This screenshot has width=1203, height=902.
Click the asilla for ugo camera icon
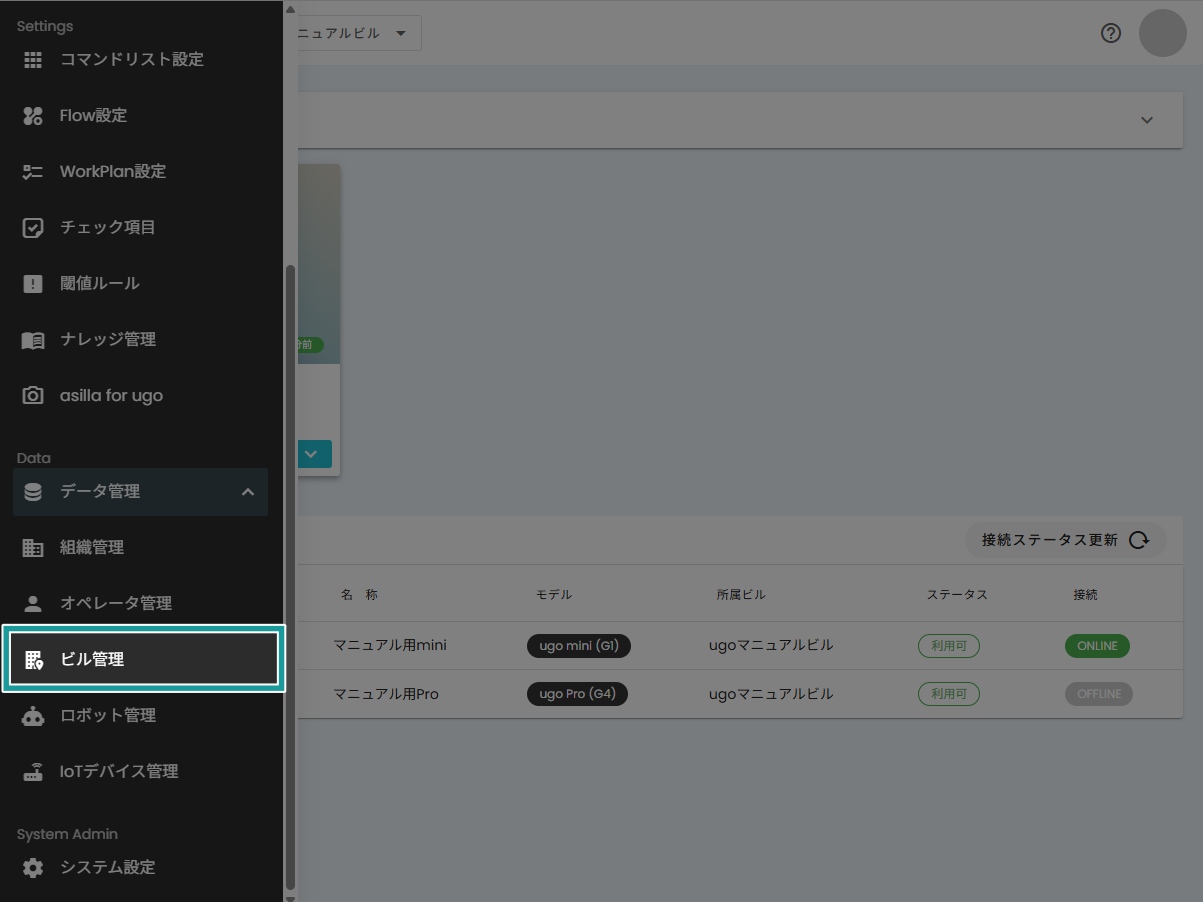point(33,396)
